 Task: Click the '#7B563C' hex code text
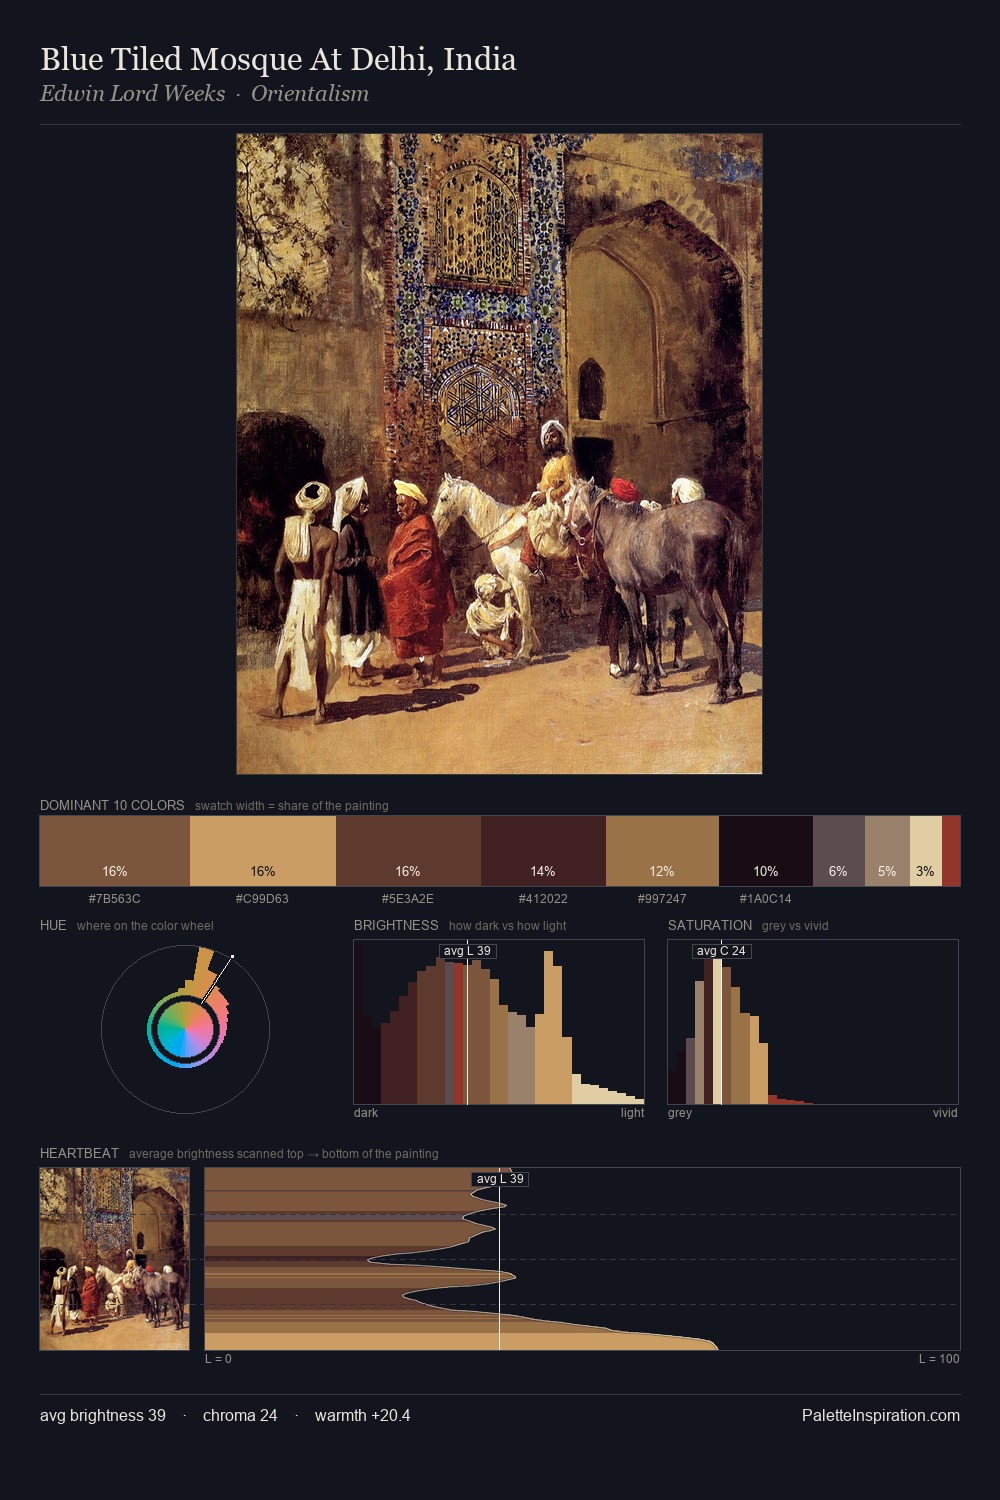click(115, 898)
